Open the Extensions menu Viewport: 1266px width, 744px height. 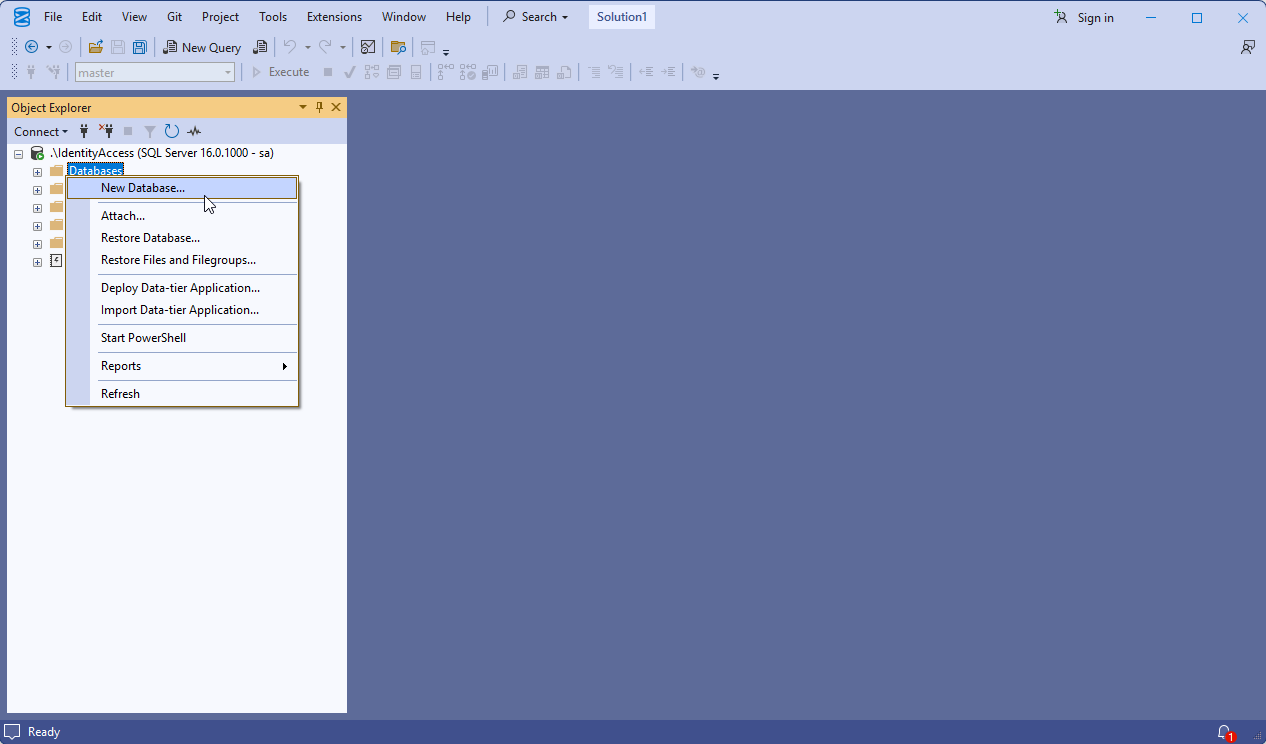(334, 17)
